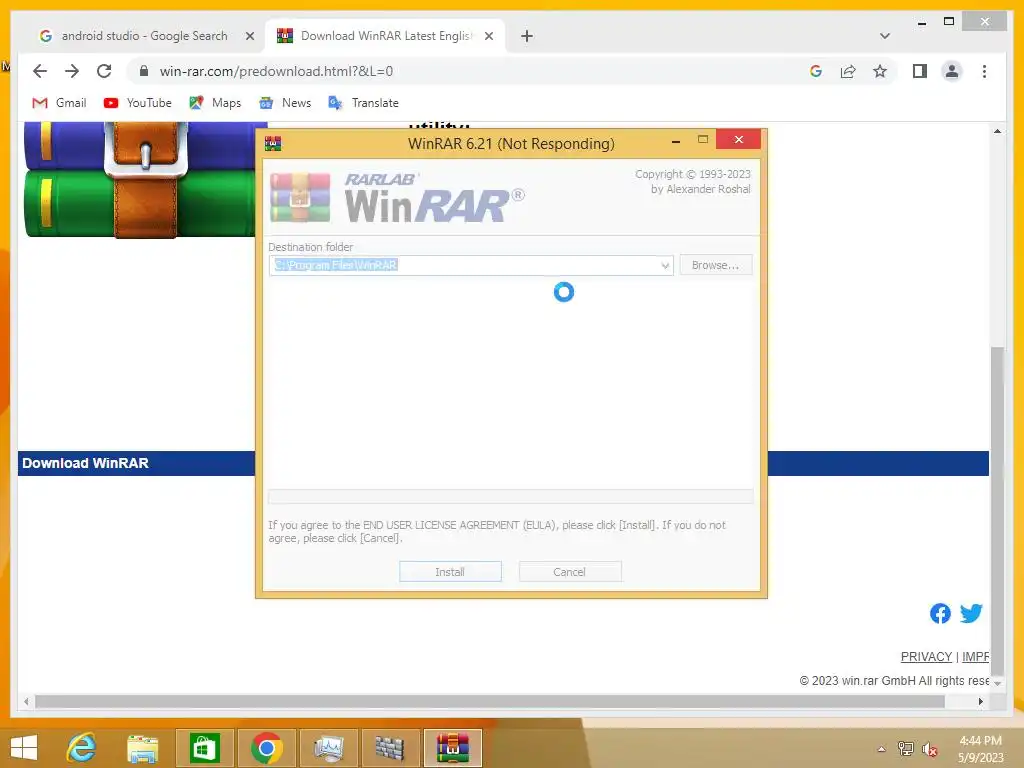This screenshot has height=768, width=1024.
Task: Click Browse for destination folder
Action: click(716, 265)
